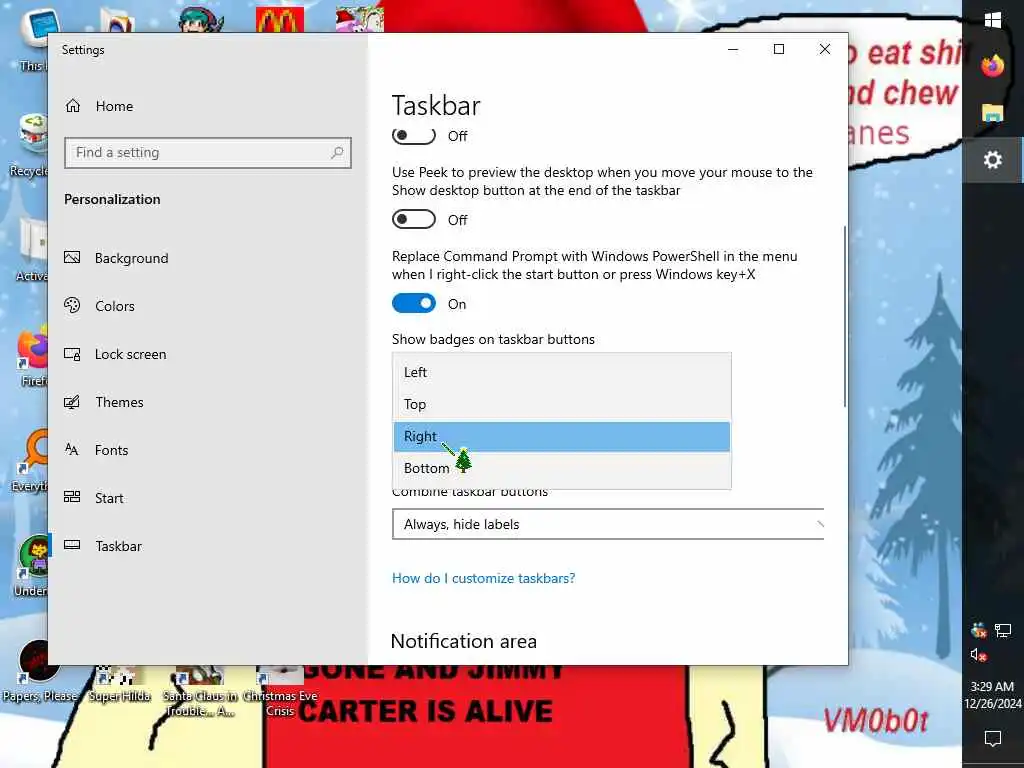The height and width of the screenshot is (768, 1024).
Task: Open Start settings page
Action: pos(109,498)
